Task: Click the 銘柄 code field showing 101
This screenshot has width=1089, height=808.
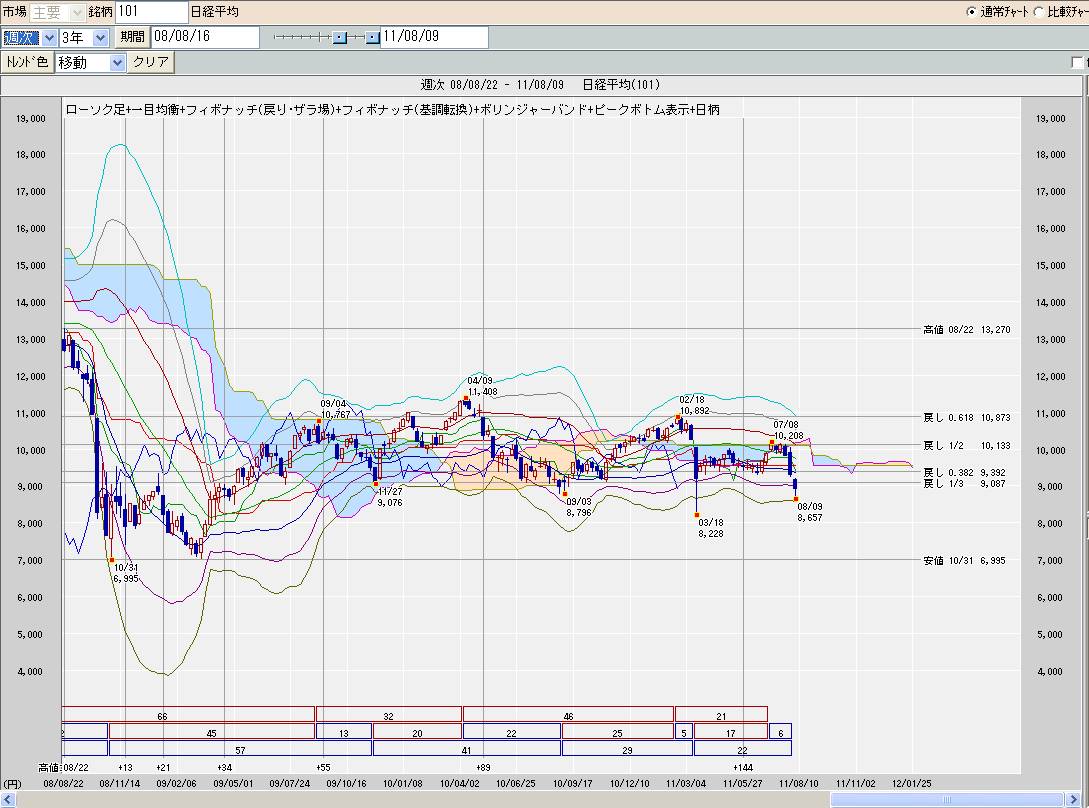Action: pos(151,12)
